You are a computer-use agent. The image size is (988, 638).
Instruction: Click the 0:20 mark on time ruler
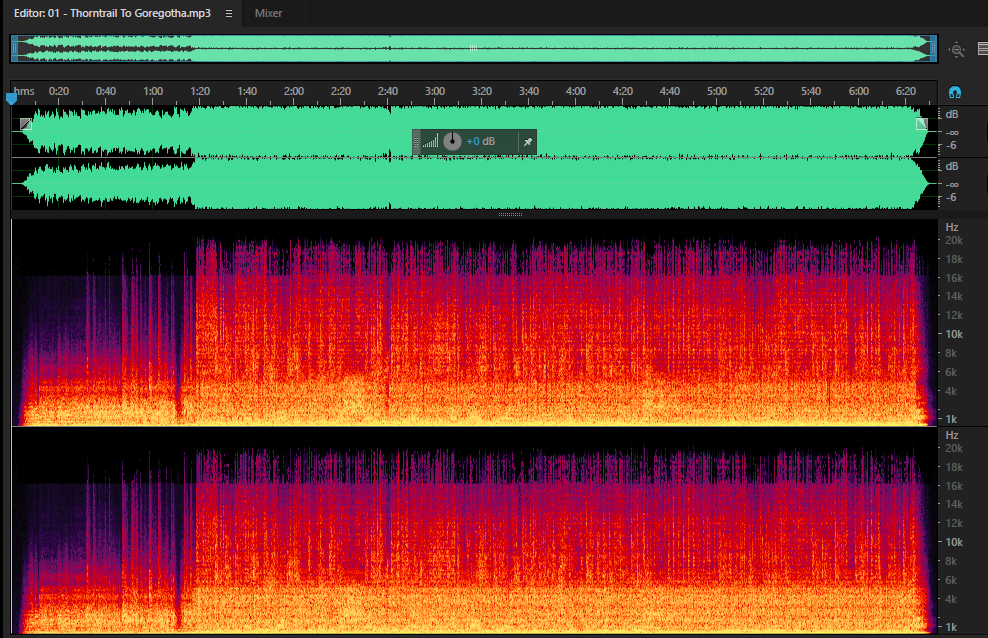click(59, 91)
